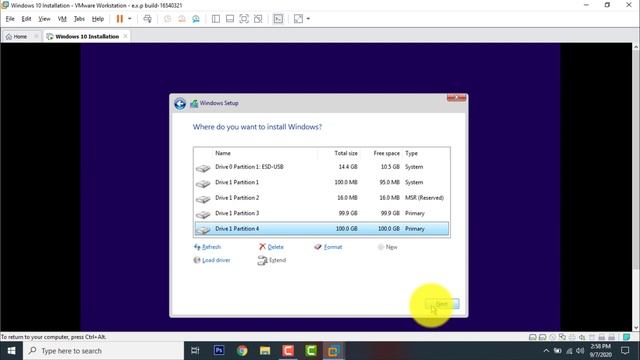Toggle the thumbnail bar view icon
Image resolution: width=640 pixels, height=360 pixels.
pyautogui.click(x=230, y=19)
